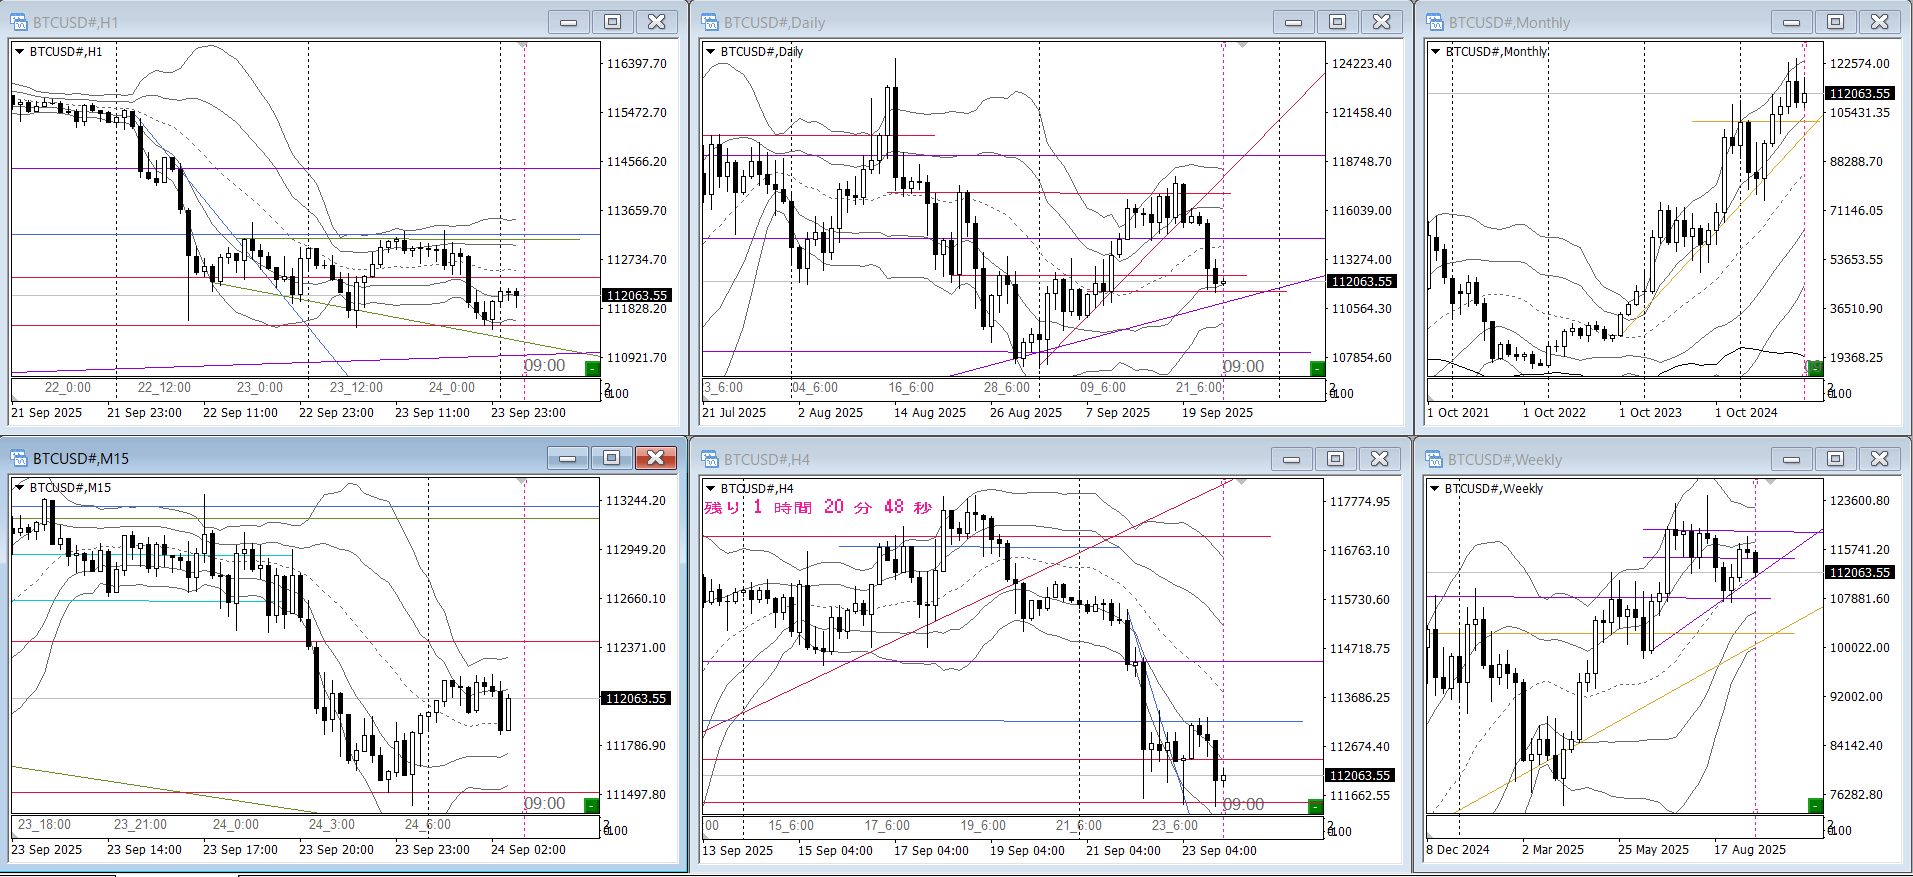Click the chart shift triangle on H4 chart
Viewport: 1913px width, 877px height.
[x=1242, y=482]
